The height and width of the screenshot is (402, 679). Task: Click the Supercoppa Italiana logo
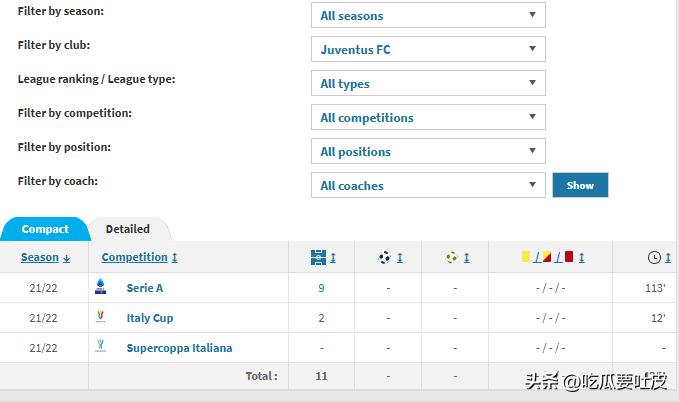[100, 347]
